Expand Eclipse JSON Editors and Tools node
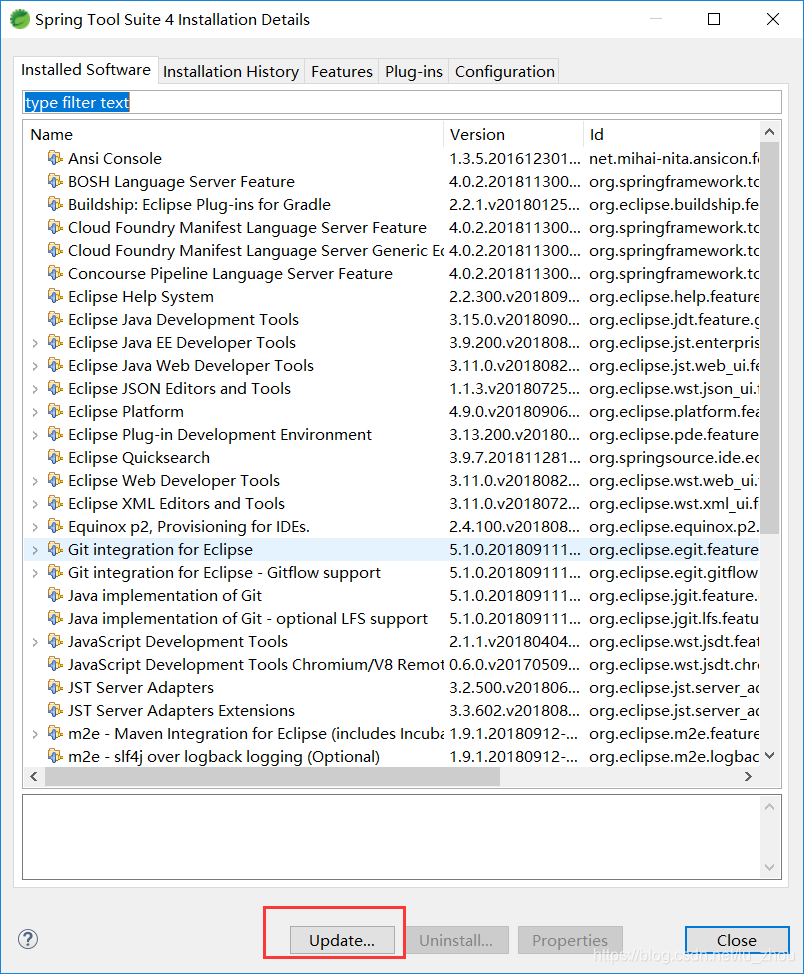 pos(35,389)
